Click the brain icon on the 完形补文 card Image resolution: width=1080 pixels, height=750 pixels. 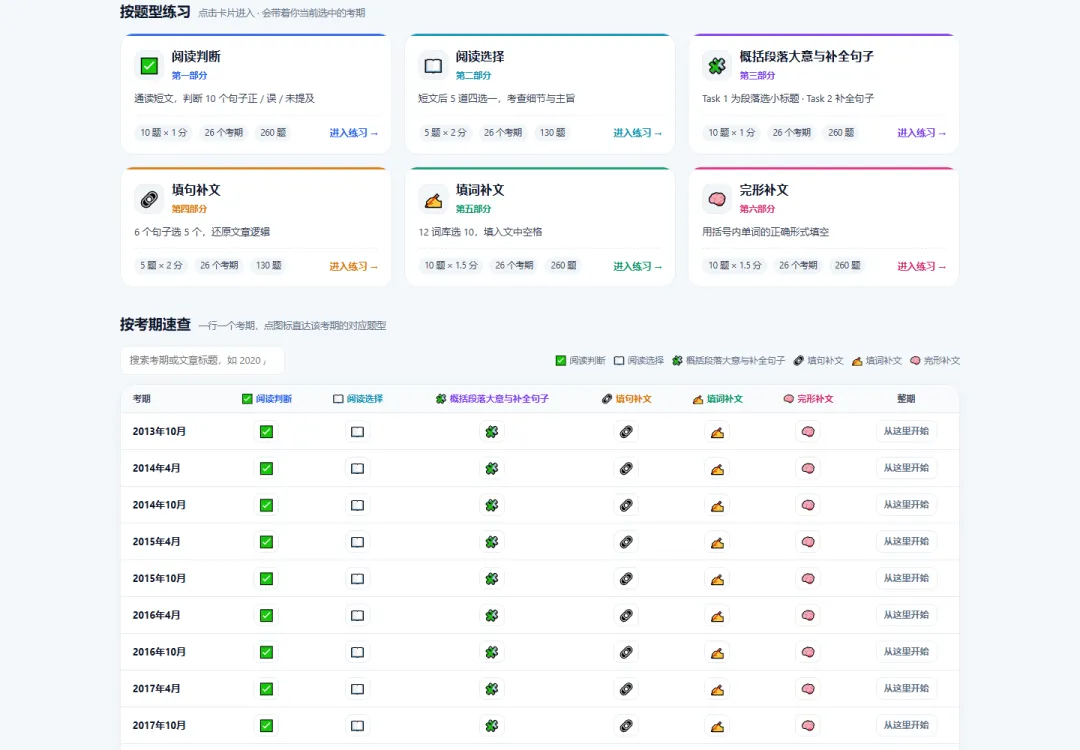pos(717,199)
